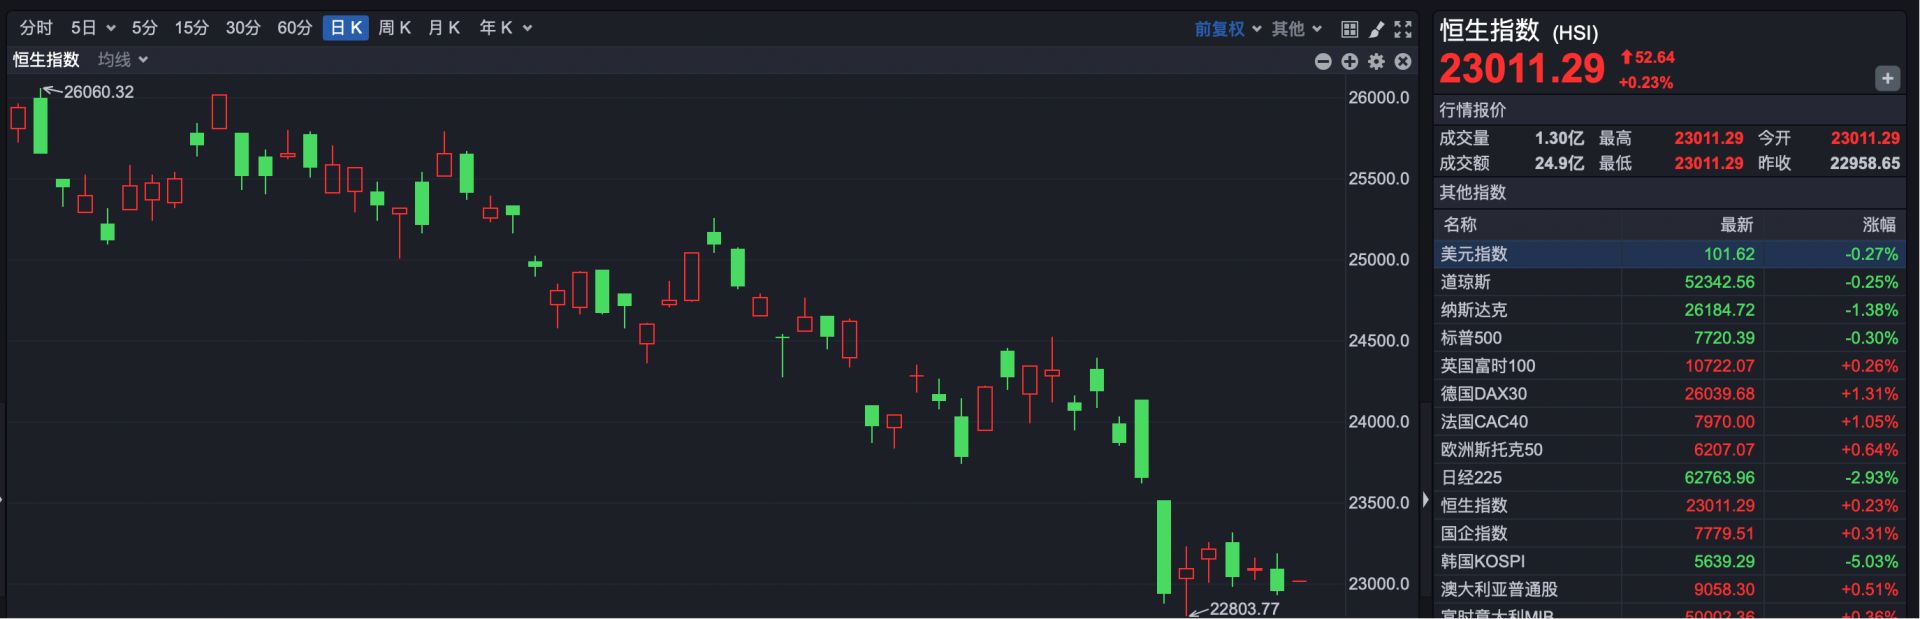Screen dimensions: 1920x619
Task: Click the 恒生指数 chart title label
Action: [x=46, y=60]
